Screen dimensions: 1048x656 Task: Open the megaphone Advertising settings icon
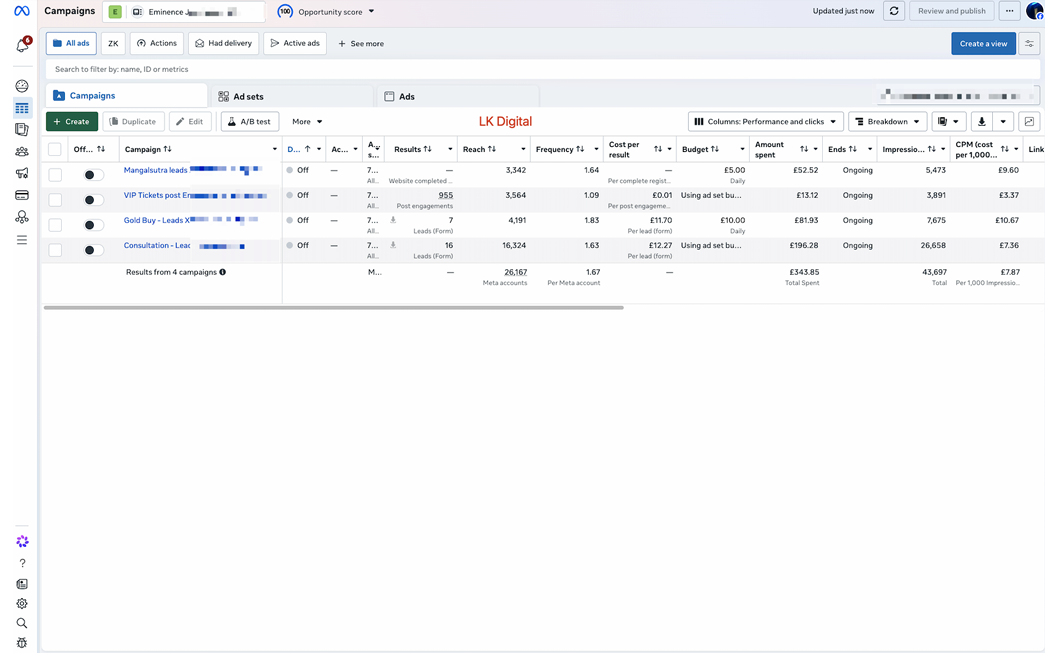pyautogui.click(x=22, y=174)
